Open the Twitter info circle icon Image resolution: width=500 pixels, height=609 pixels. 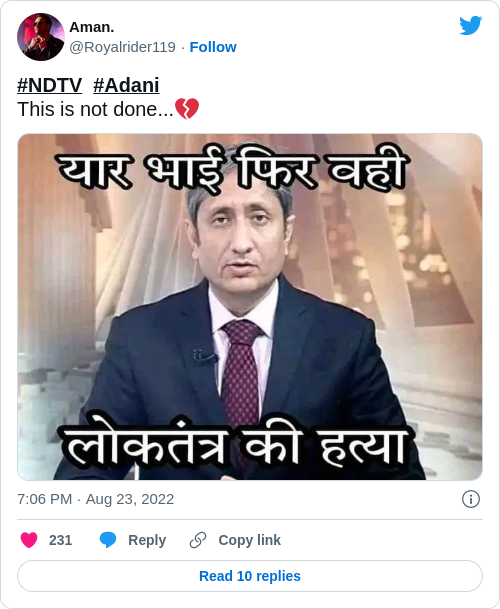pos(471,499)
